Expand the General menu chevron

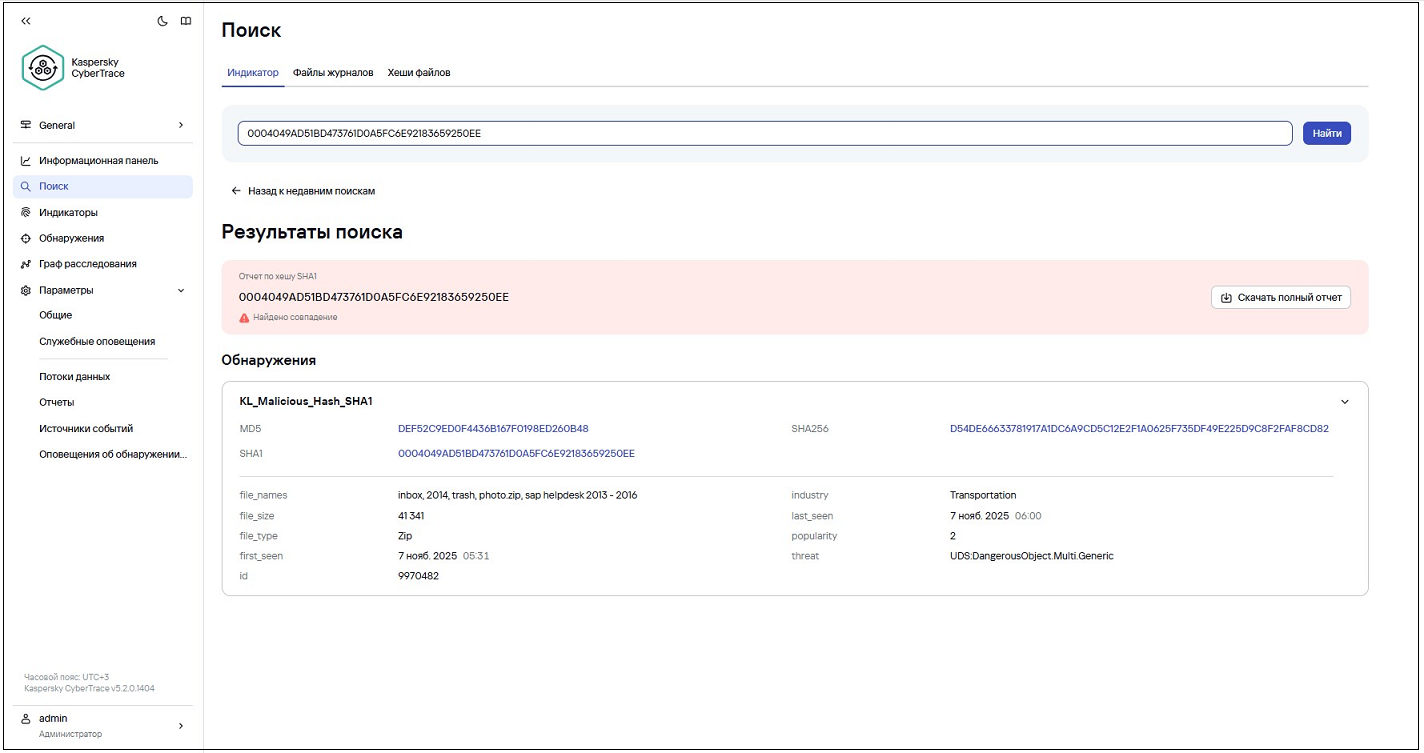(x=181, y=125)
